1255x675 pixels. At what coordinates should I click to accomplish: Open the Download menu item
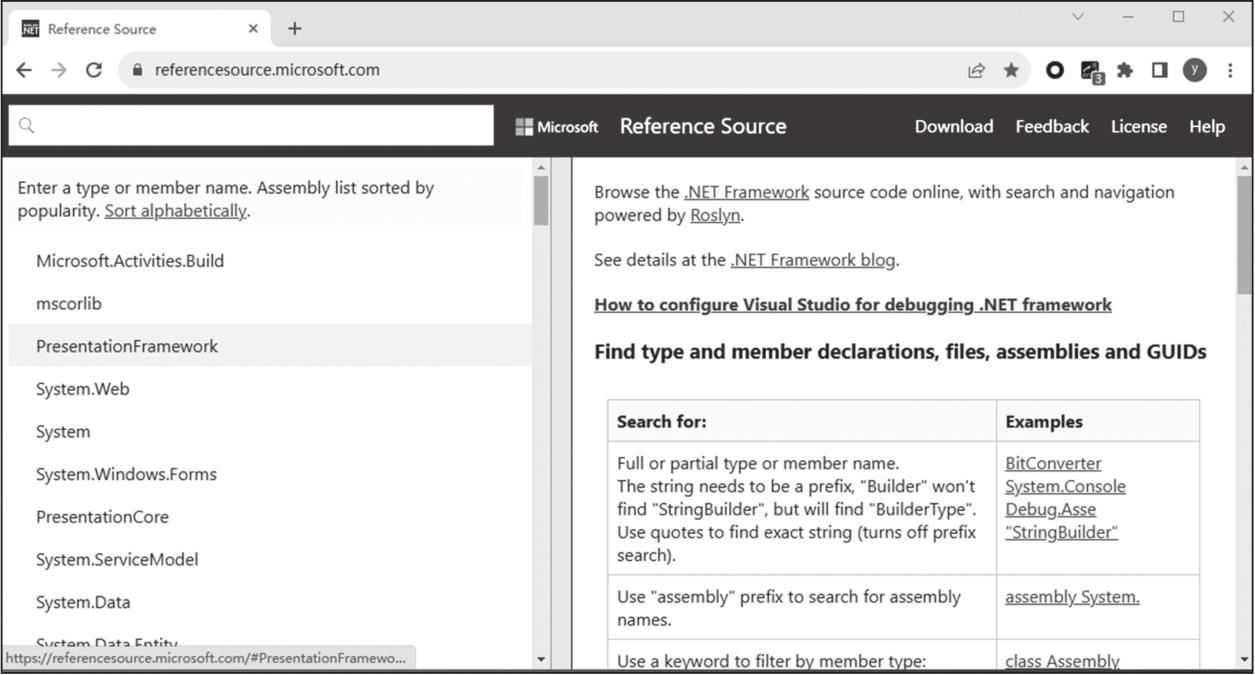tap(954, 127)
